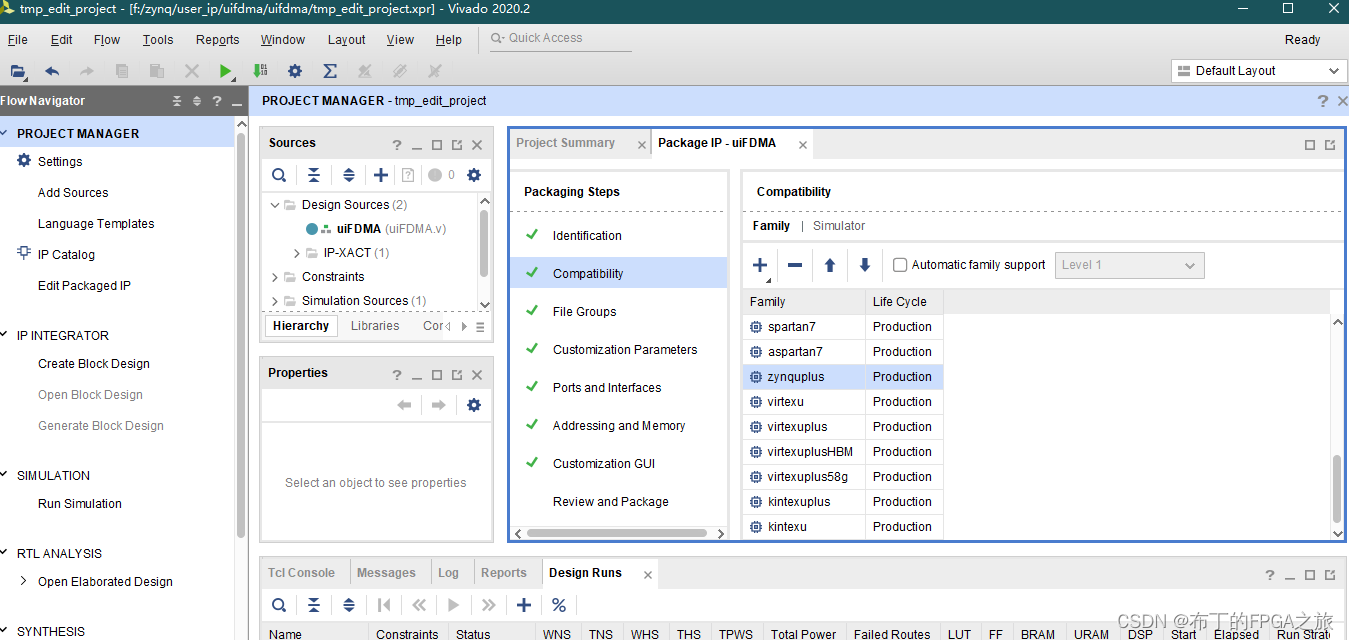Close the Package IP - uiFDMA tab

pyautogui.click(x=802, y=145)
